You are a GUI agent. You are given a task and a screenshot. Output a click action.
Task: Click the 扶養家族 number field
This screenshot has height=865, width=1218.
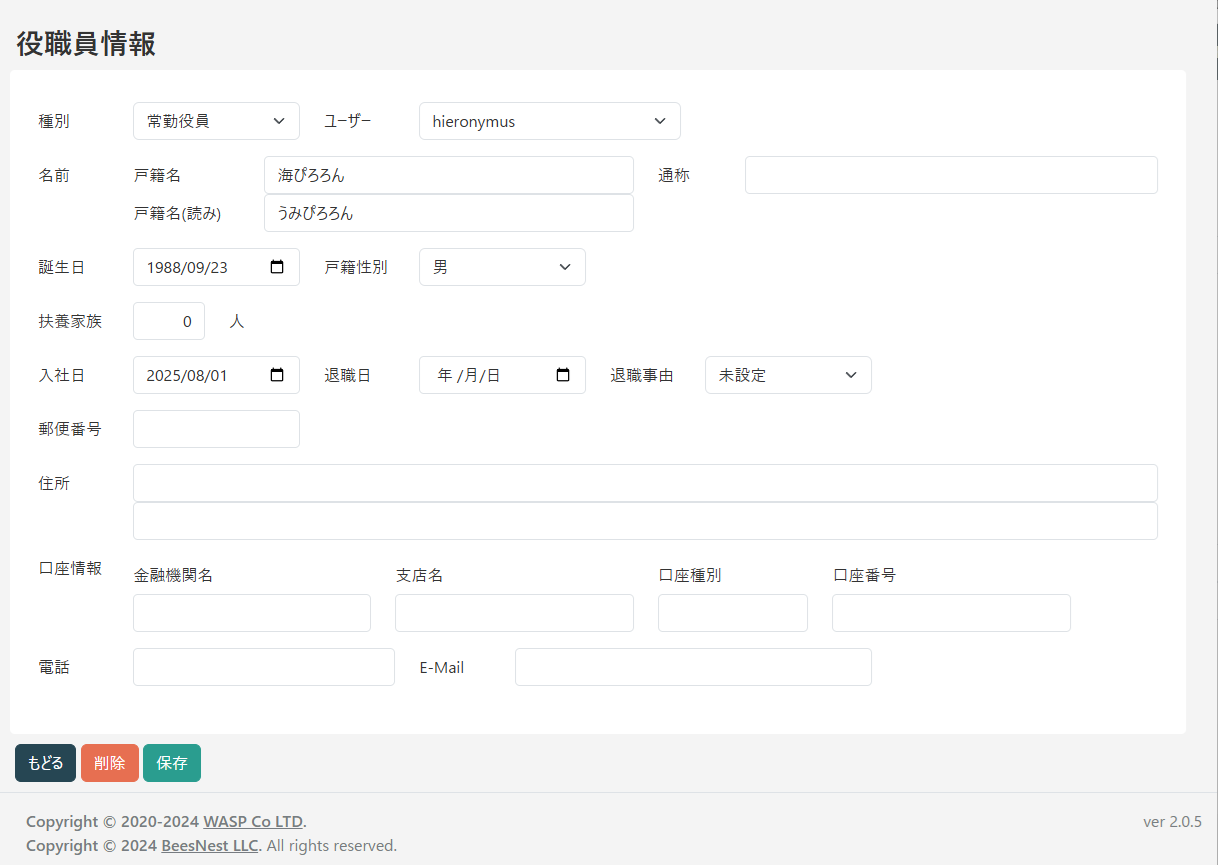coord(168,321)
